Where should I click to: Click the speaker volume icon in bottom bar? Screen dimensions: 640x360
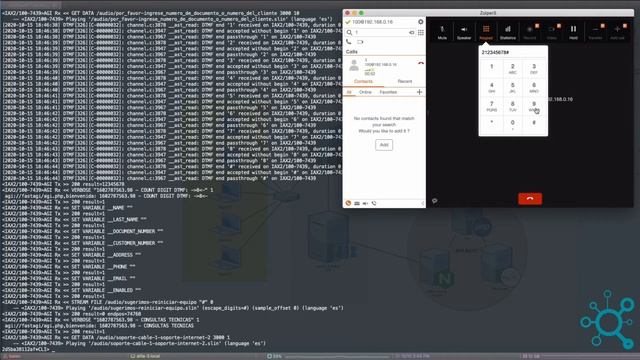coord(365,203)
